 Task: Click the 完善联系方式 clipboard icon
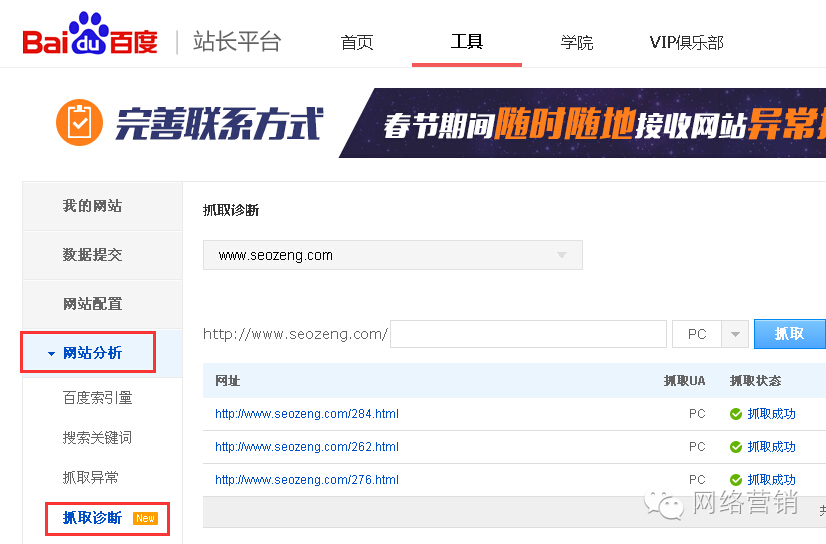coord(80,122)
